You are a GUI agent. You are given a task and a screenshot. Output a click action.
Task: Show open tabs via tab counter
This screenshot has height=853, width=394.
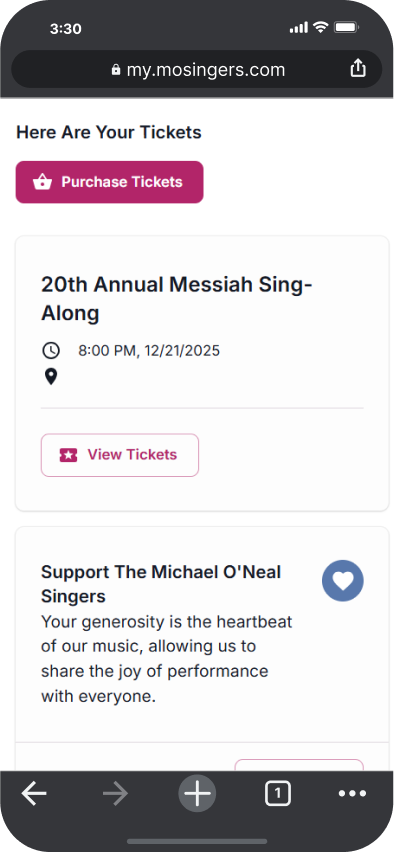278,794
